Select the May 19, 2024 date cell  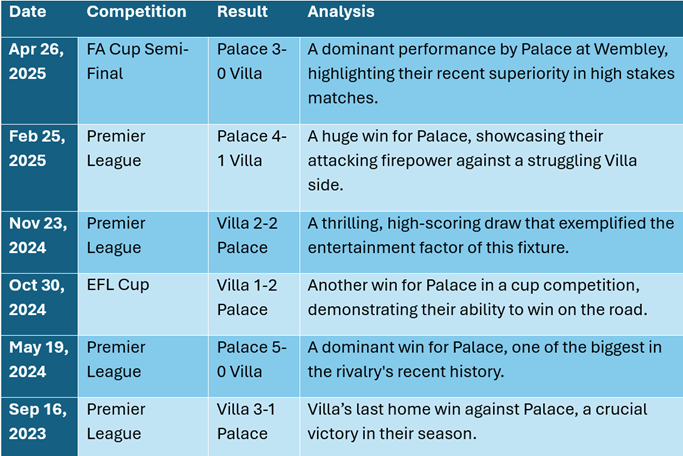[x=39, y=366]
